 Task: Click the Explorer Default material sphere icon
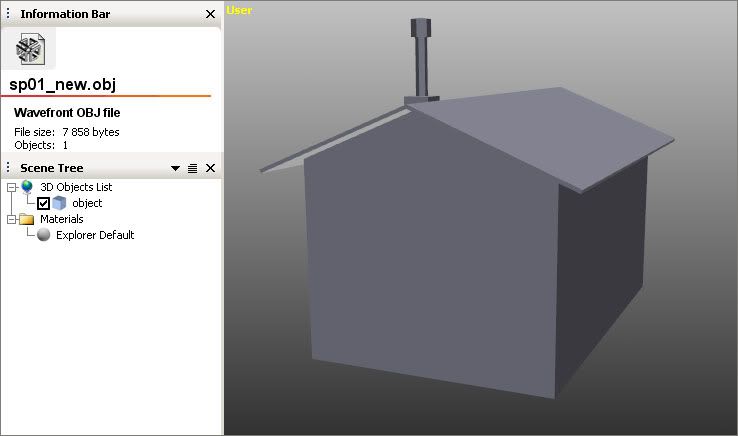tap(43, 235)
